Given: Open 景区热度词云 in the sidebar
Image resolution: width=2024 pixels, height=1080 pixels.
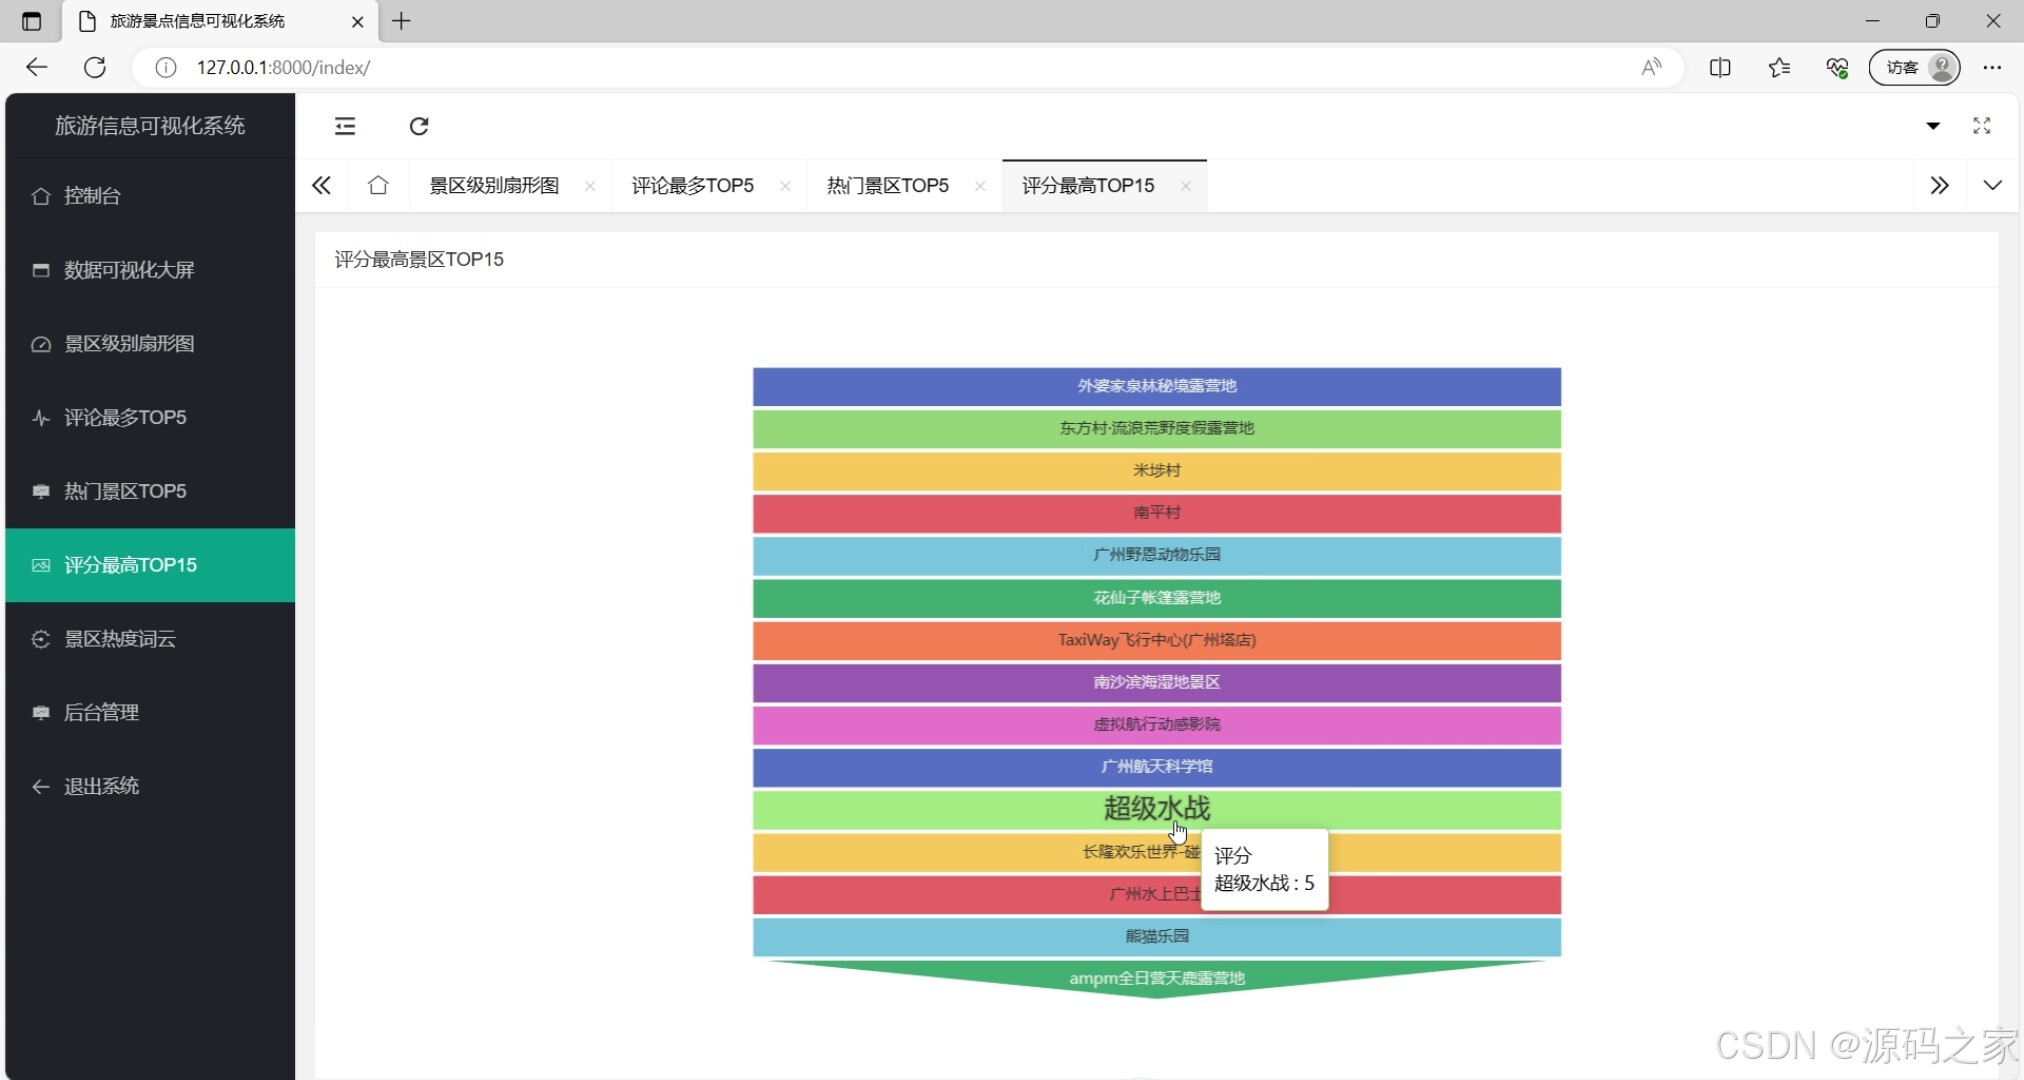Looking at the screenshot, I should pyautogui.click(x=120, y=639).
